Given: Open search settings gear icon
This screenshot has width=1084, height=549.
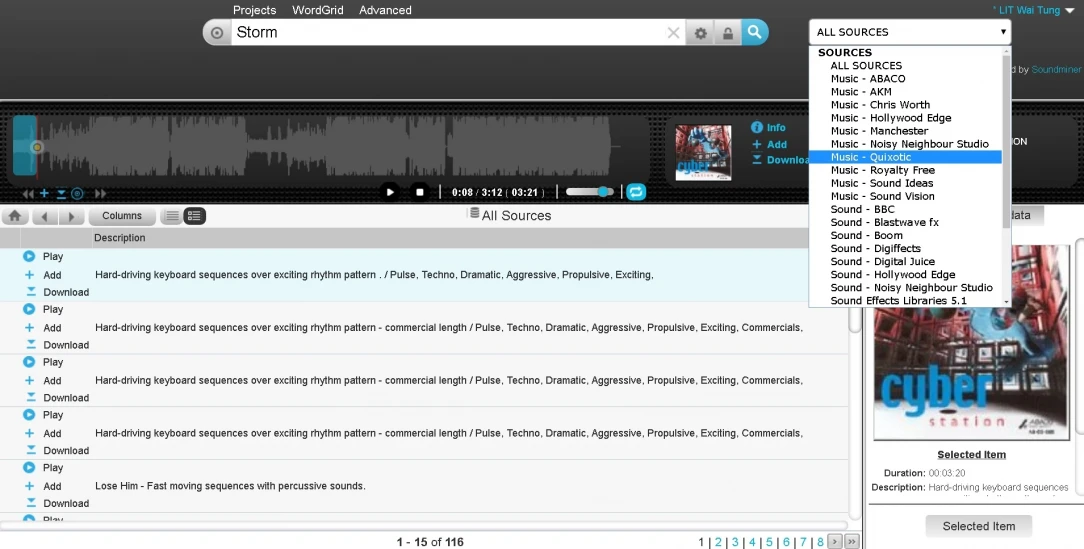Looking at the screenshot, I should [x=701, y=33].
